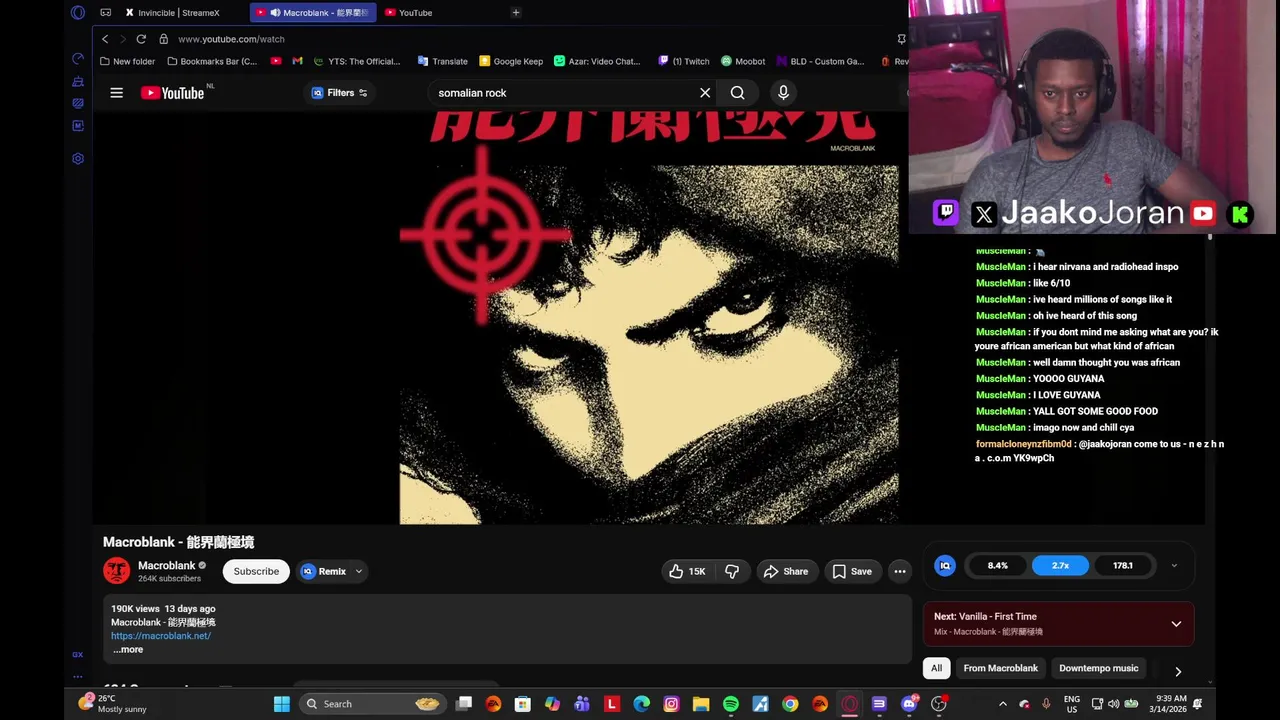The height and width of the screenshot is (720, 1280).
Task: Save the video to a playlist
Action: click(x=852, y=571)
